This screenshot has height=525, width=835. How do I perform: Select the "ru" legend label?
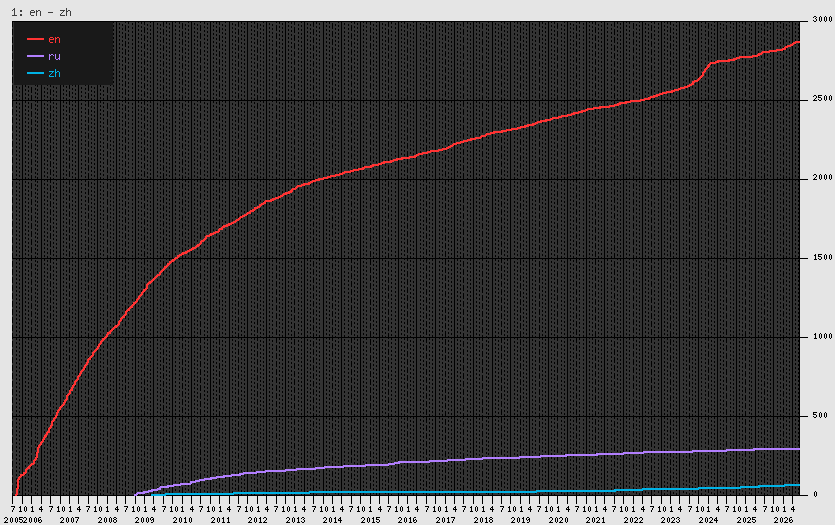pos(54,56)
